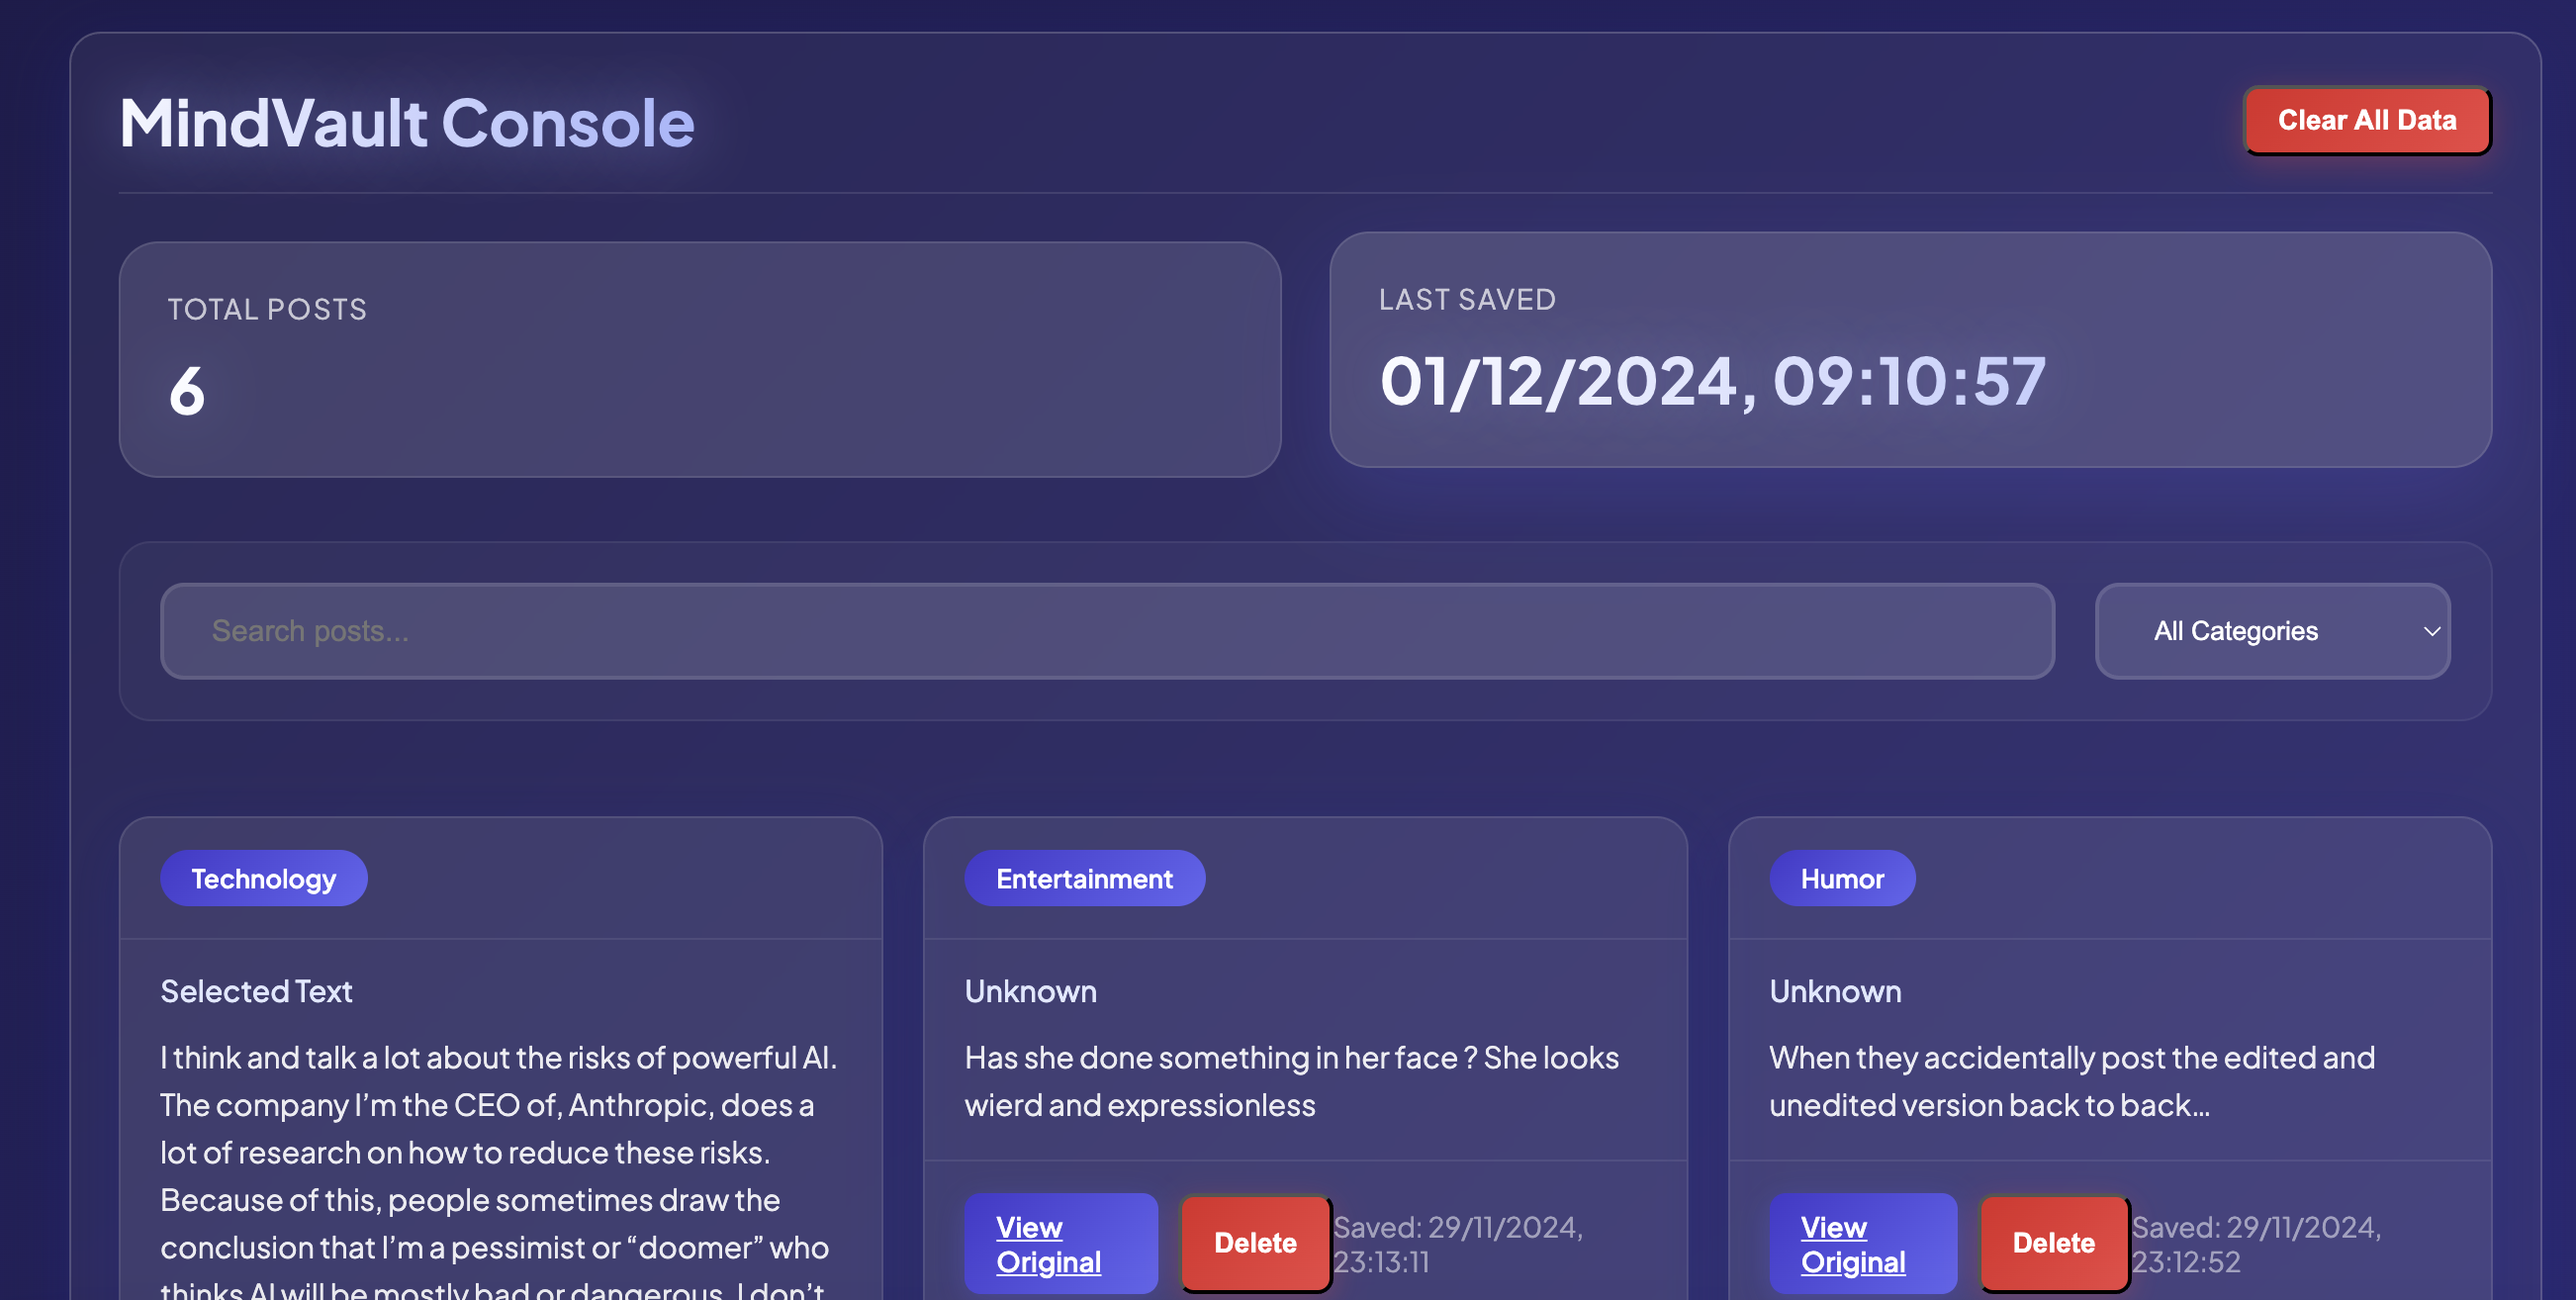Select the Entertainment category badge
Screen dimensions: 2576x1300
coord(1084,878)
